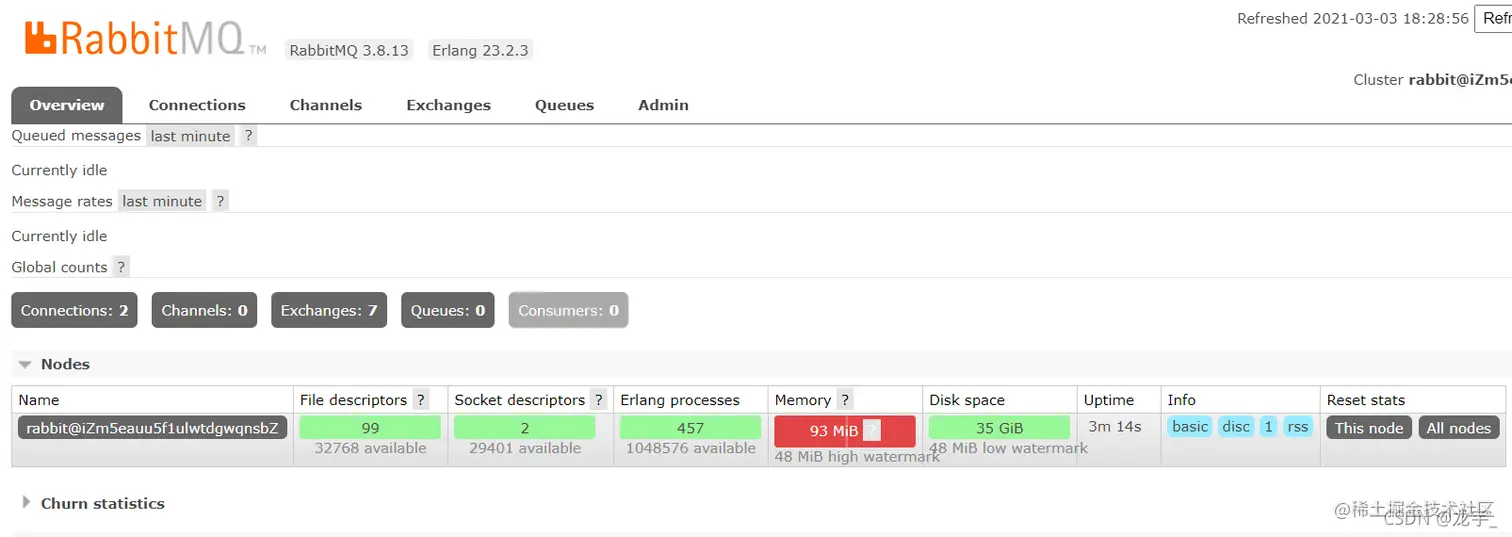
Task: Click the RabbitMQ 3.8.13 version label
Action: [x=349, y=50]
